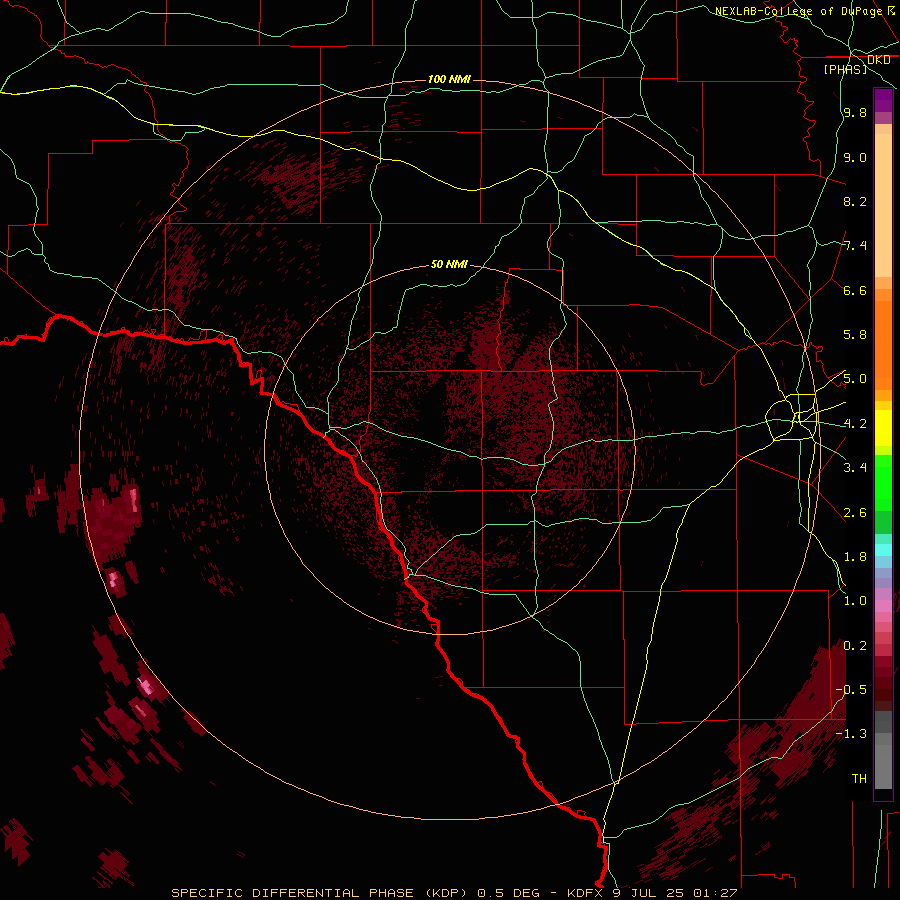Click the 9.0 scale value
The height and width of the screenshot is (900, 900).
(855, 157)
